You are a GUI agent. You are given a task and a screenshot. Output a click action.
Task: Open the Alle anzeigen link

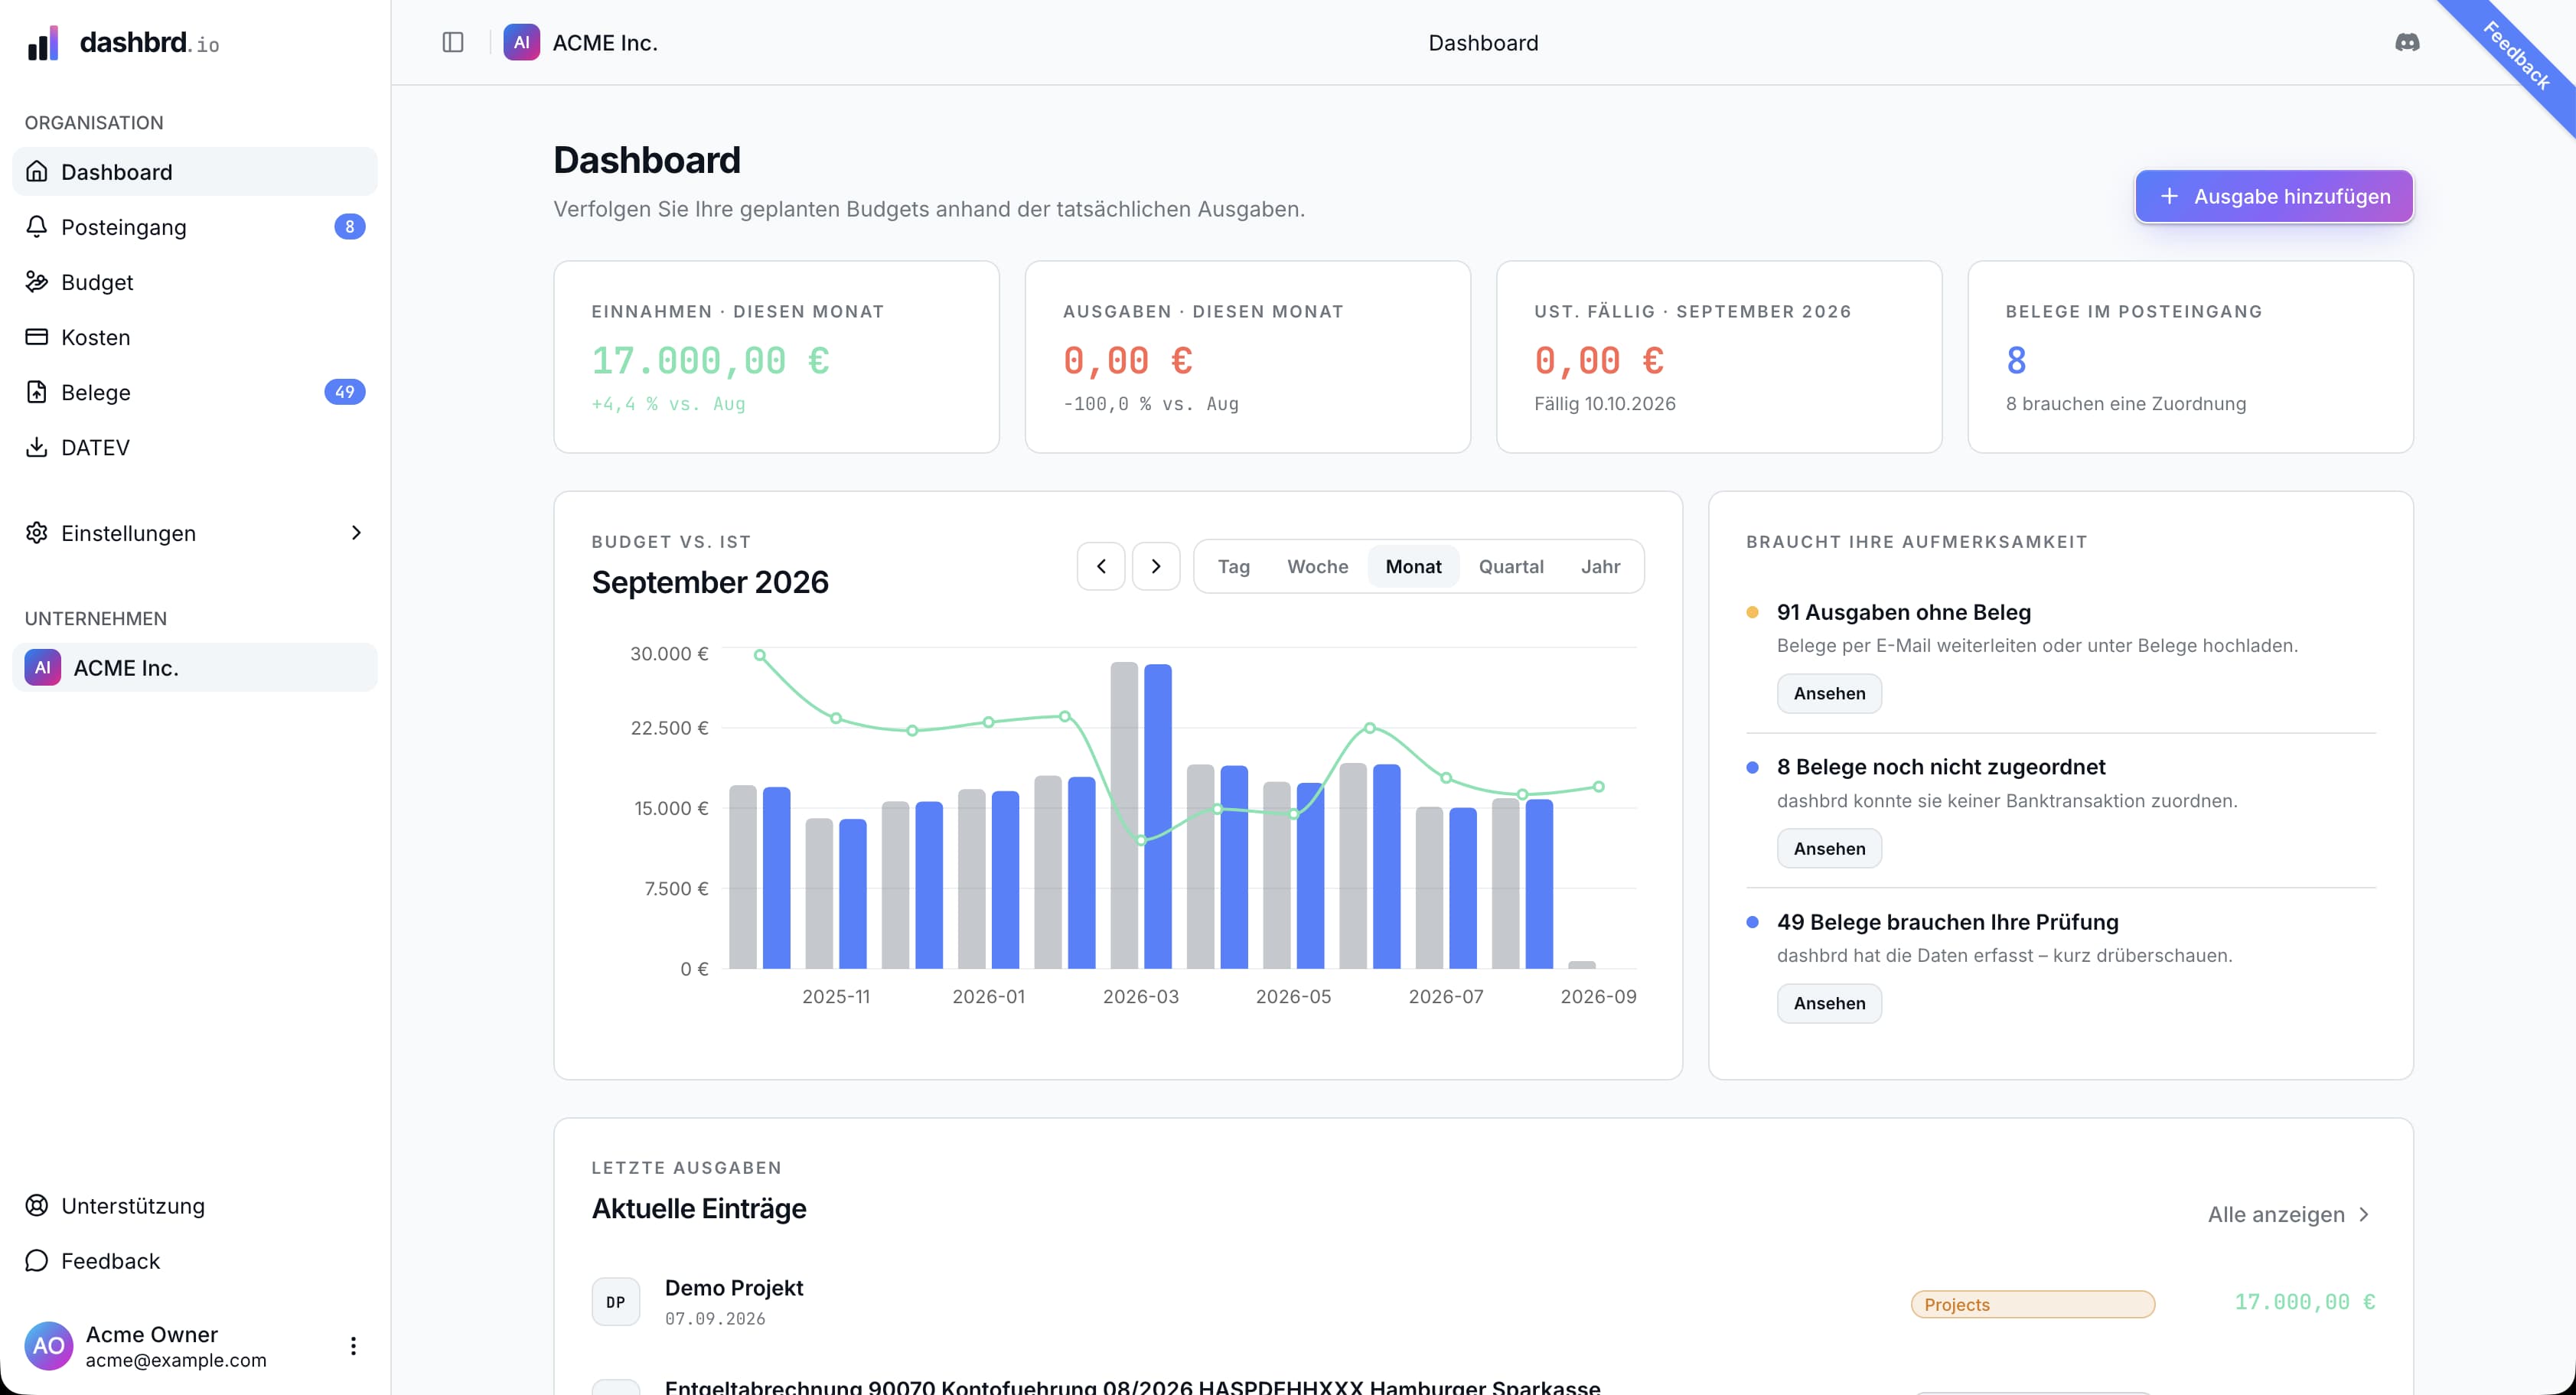point(2289,1214)
